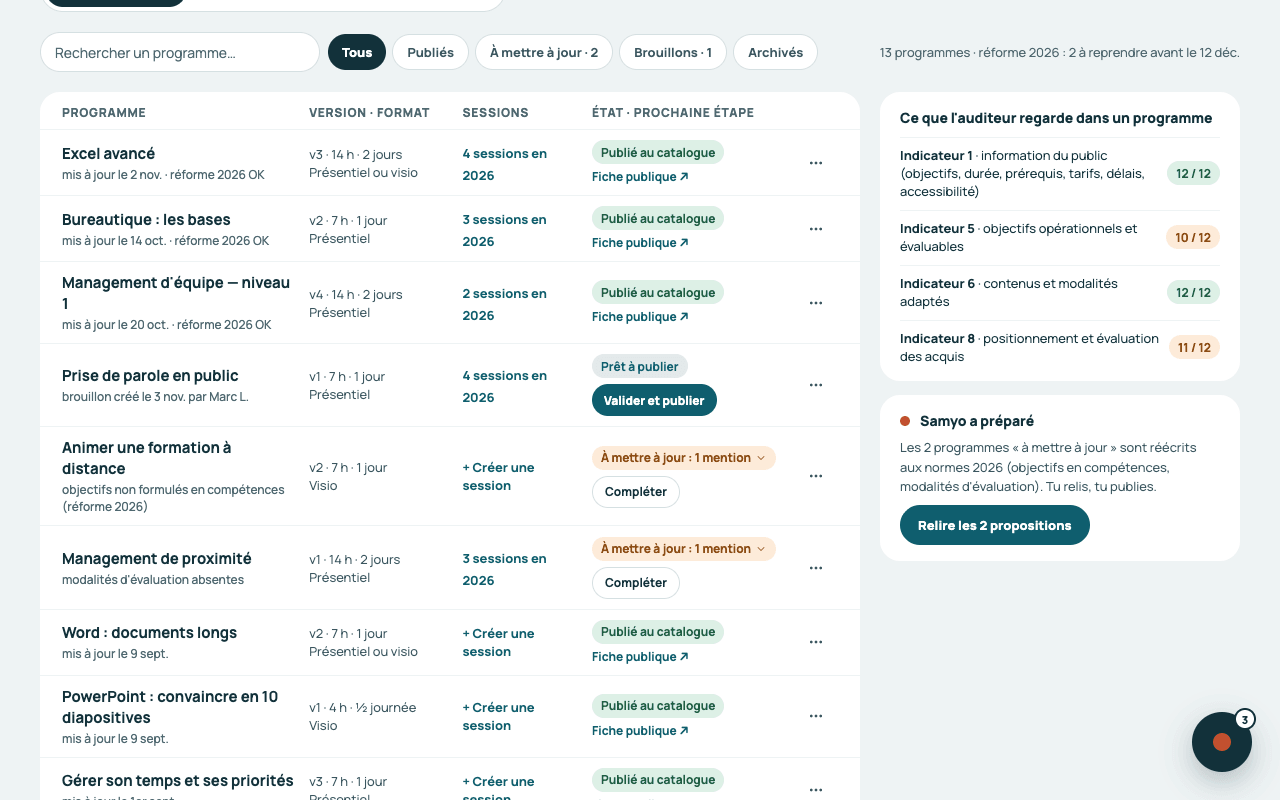Open the 2 sessions en 2026 link
The width and height of the screenshot is (1280, 800).
pos(505,304)
